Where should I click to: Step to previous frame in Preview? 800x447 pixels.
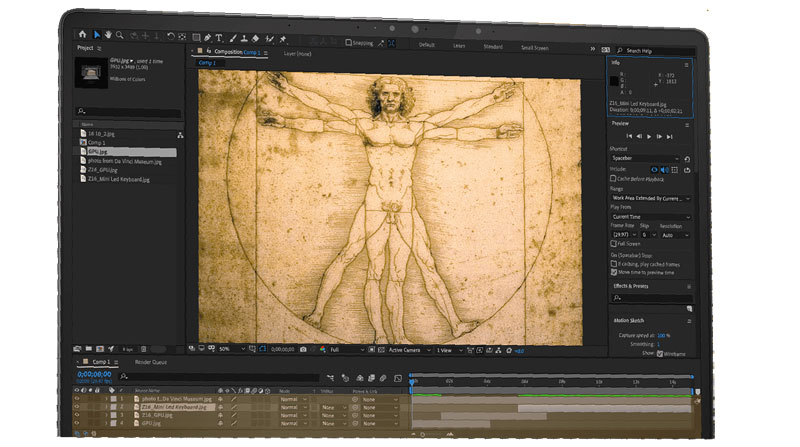coord(639,136)
